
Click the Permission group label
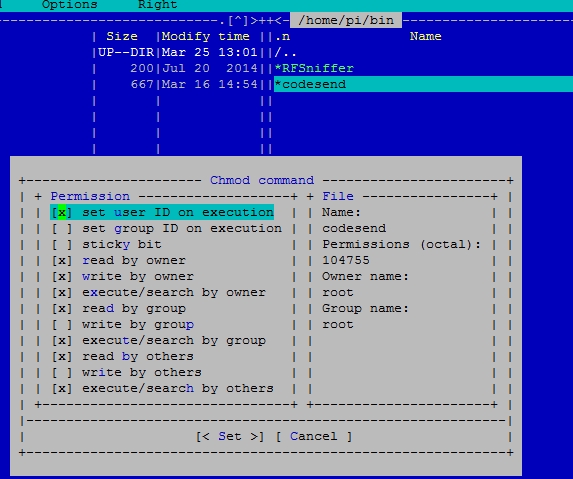pos(90,196)
